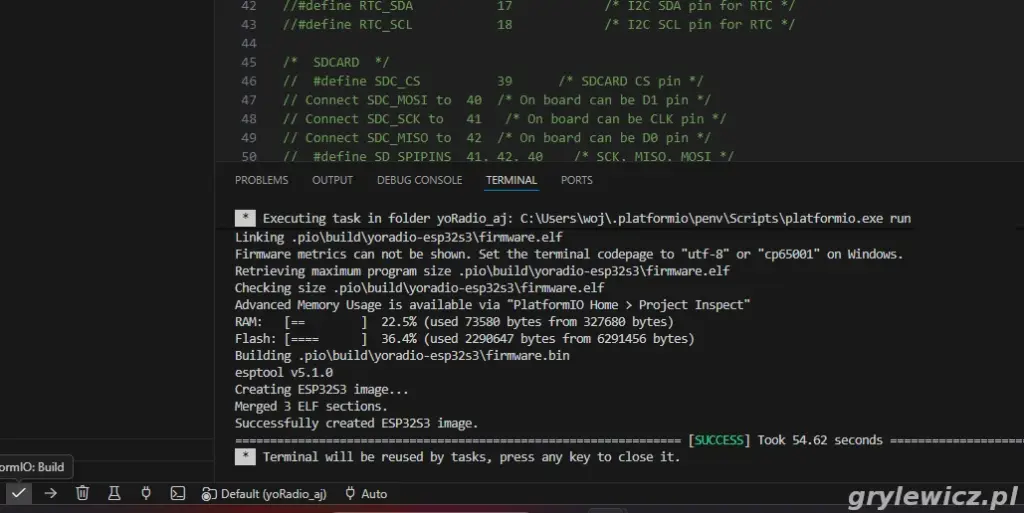Run tests with the flask icon

pos(114,493)
